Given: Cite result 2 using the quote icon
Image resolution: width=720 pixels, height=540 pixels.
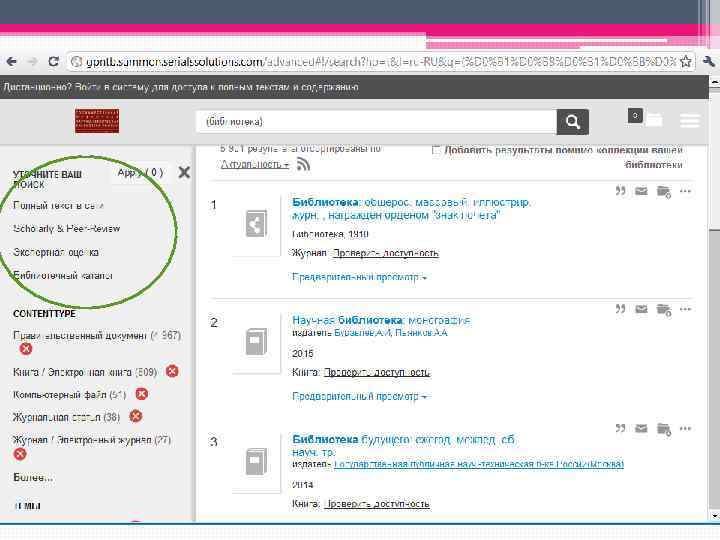Looking at the screenshot, I should [x=620, y=309].
